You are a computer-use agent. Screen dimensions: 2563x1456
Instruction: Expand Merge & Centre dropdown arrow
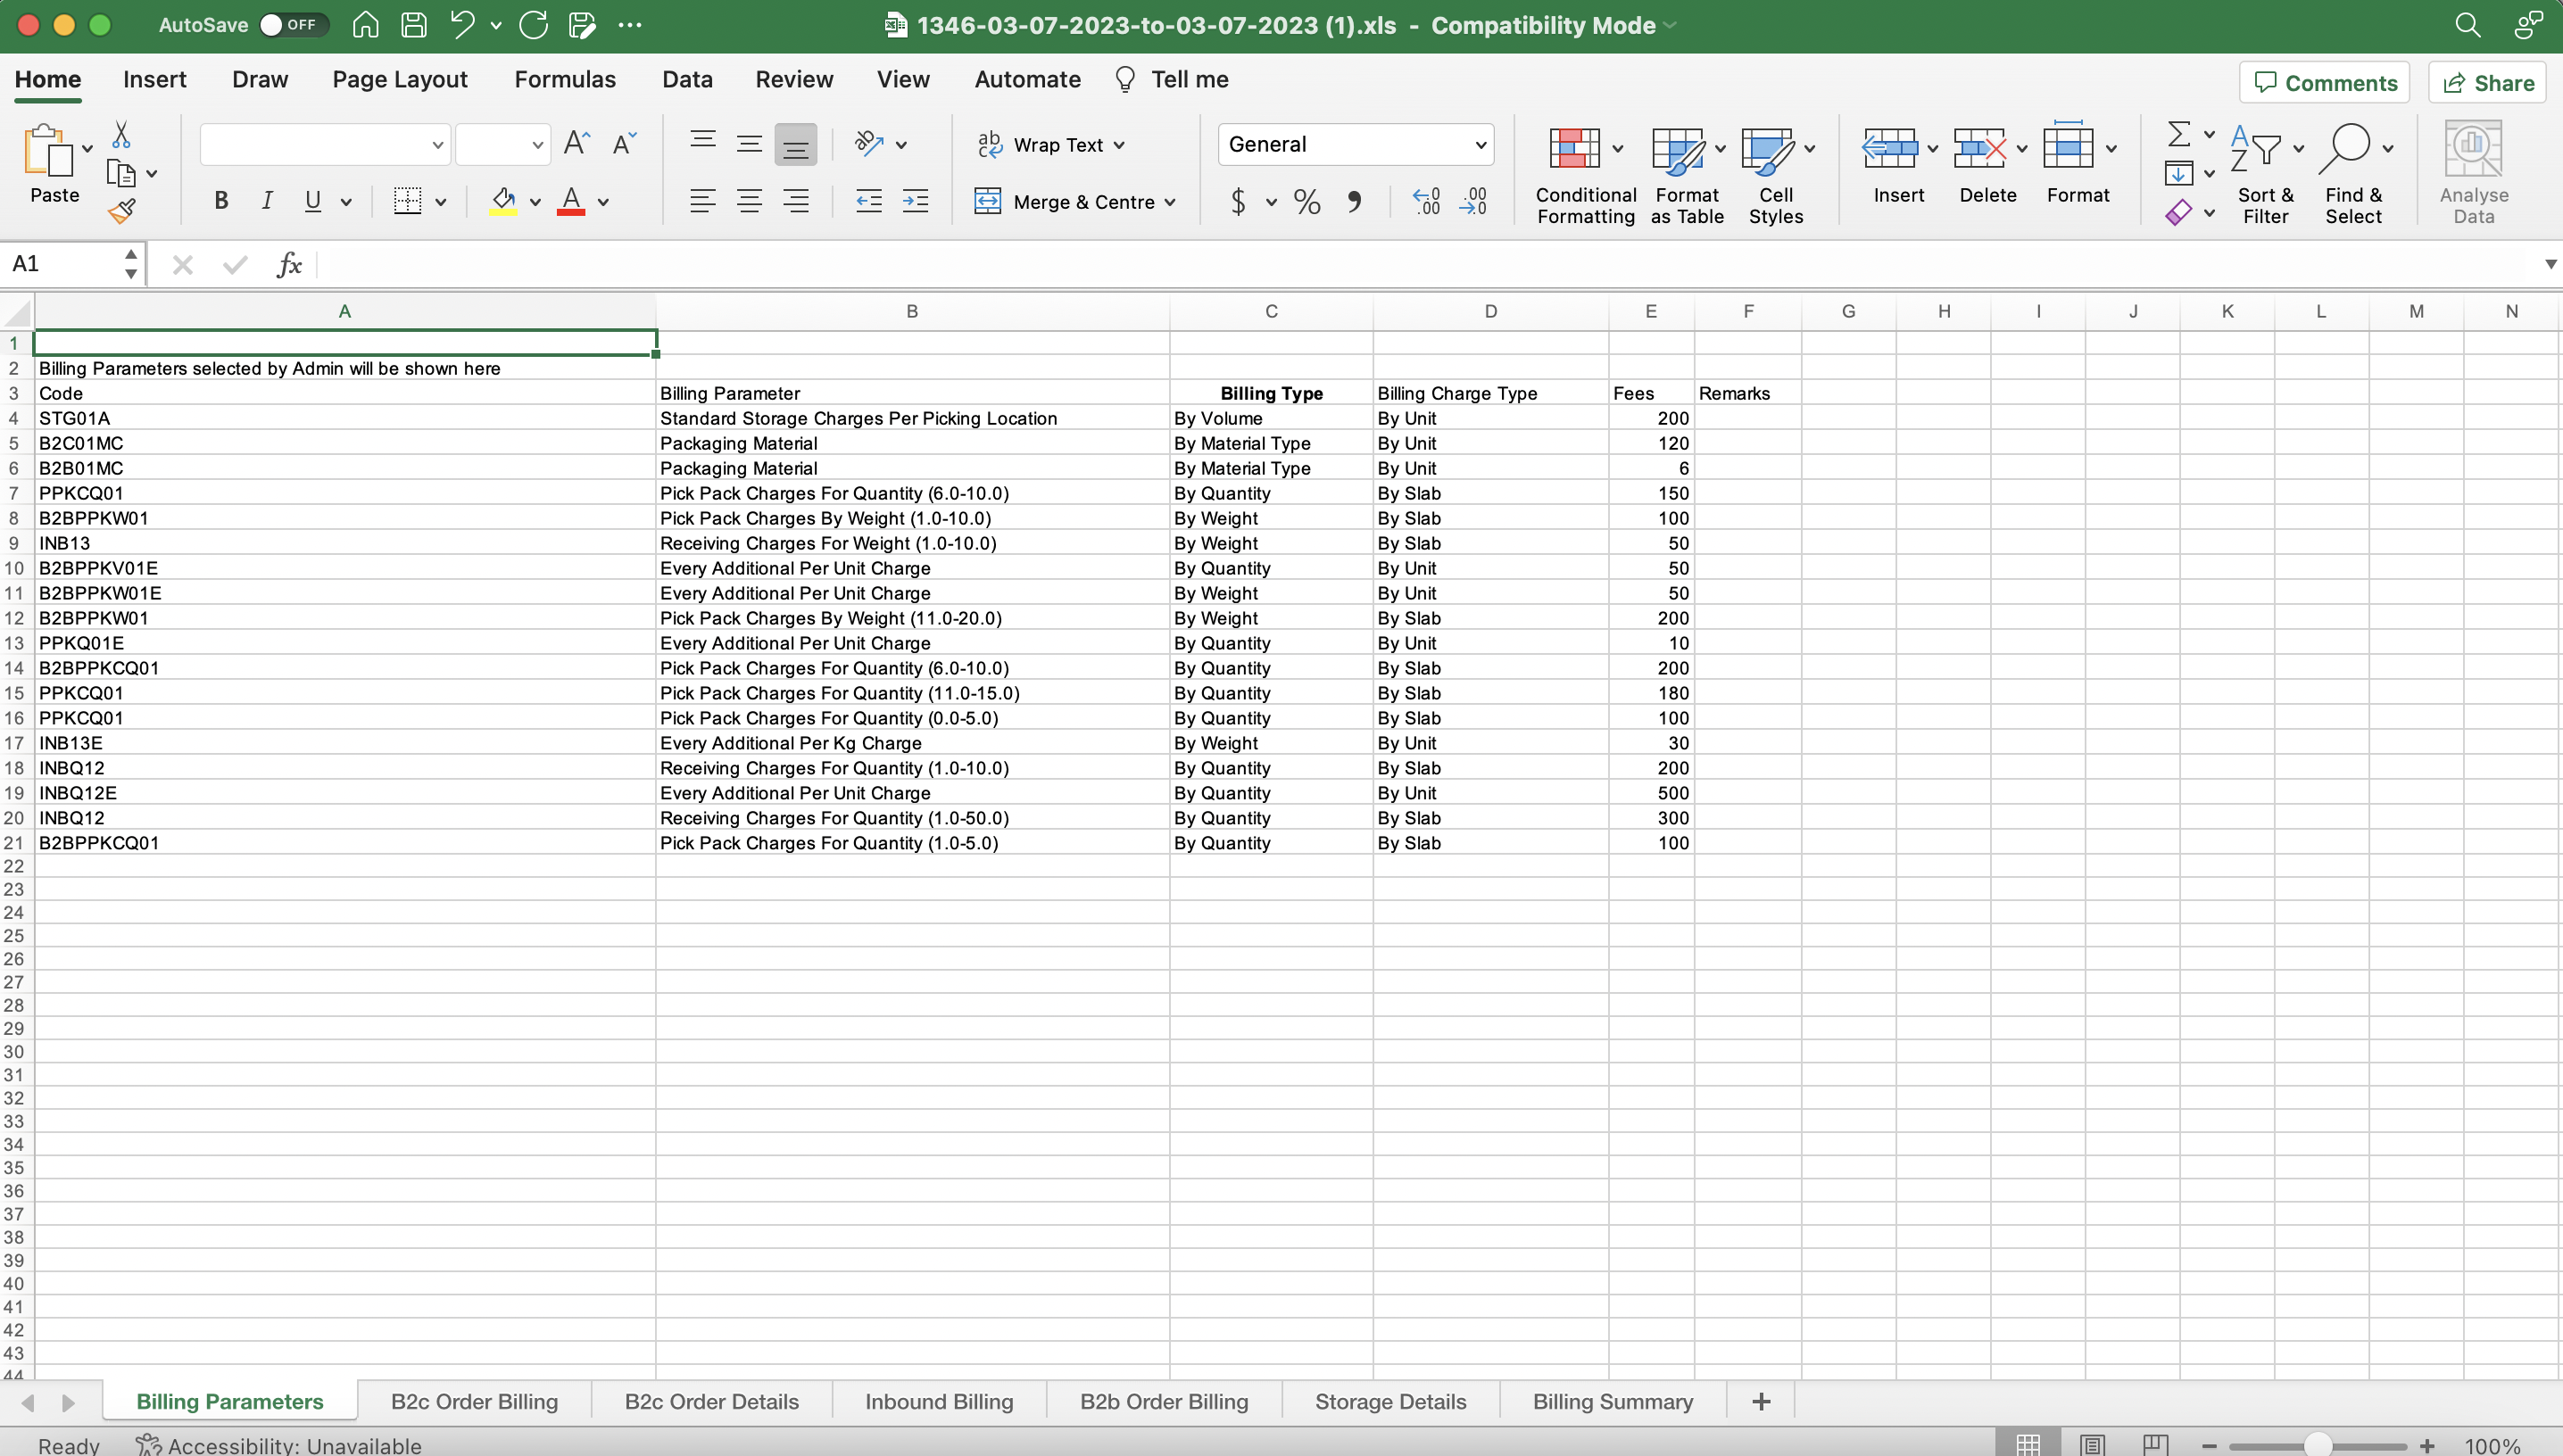[1170, 202]
